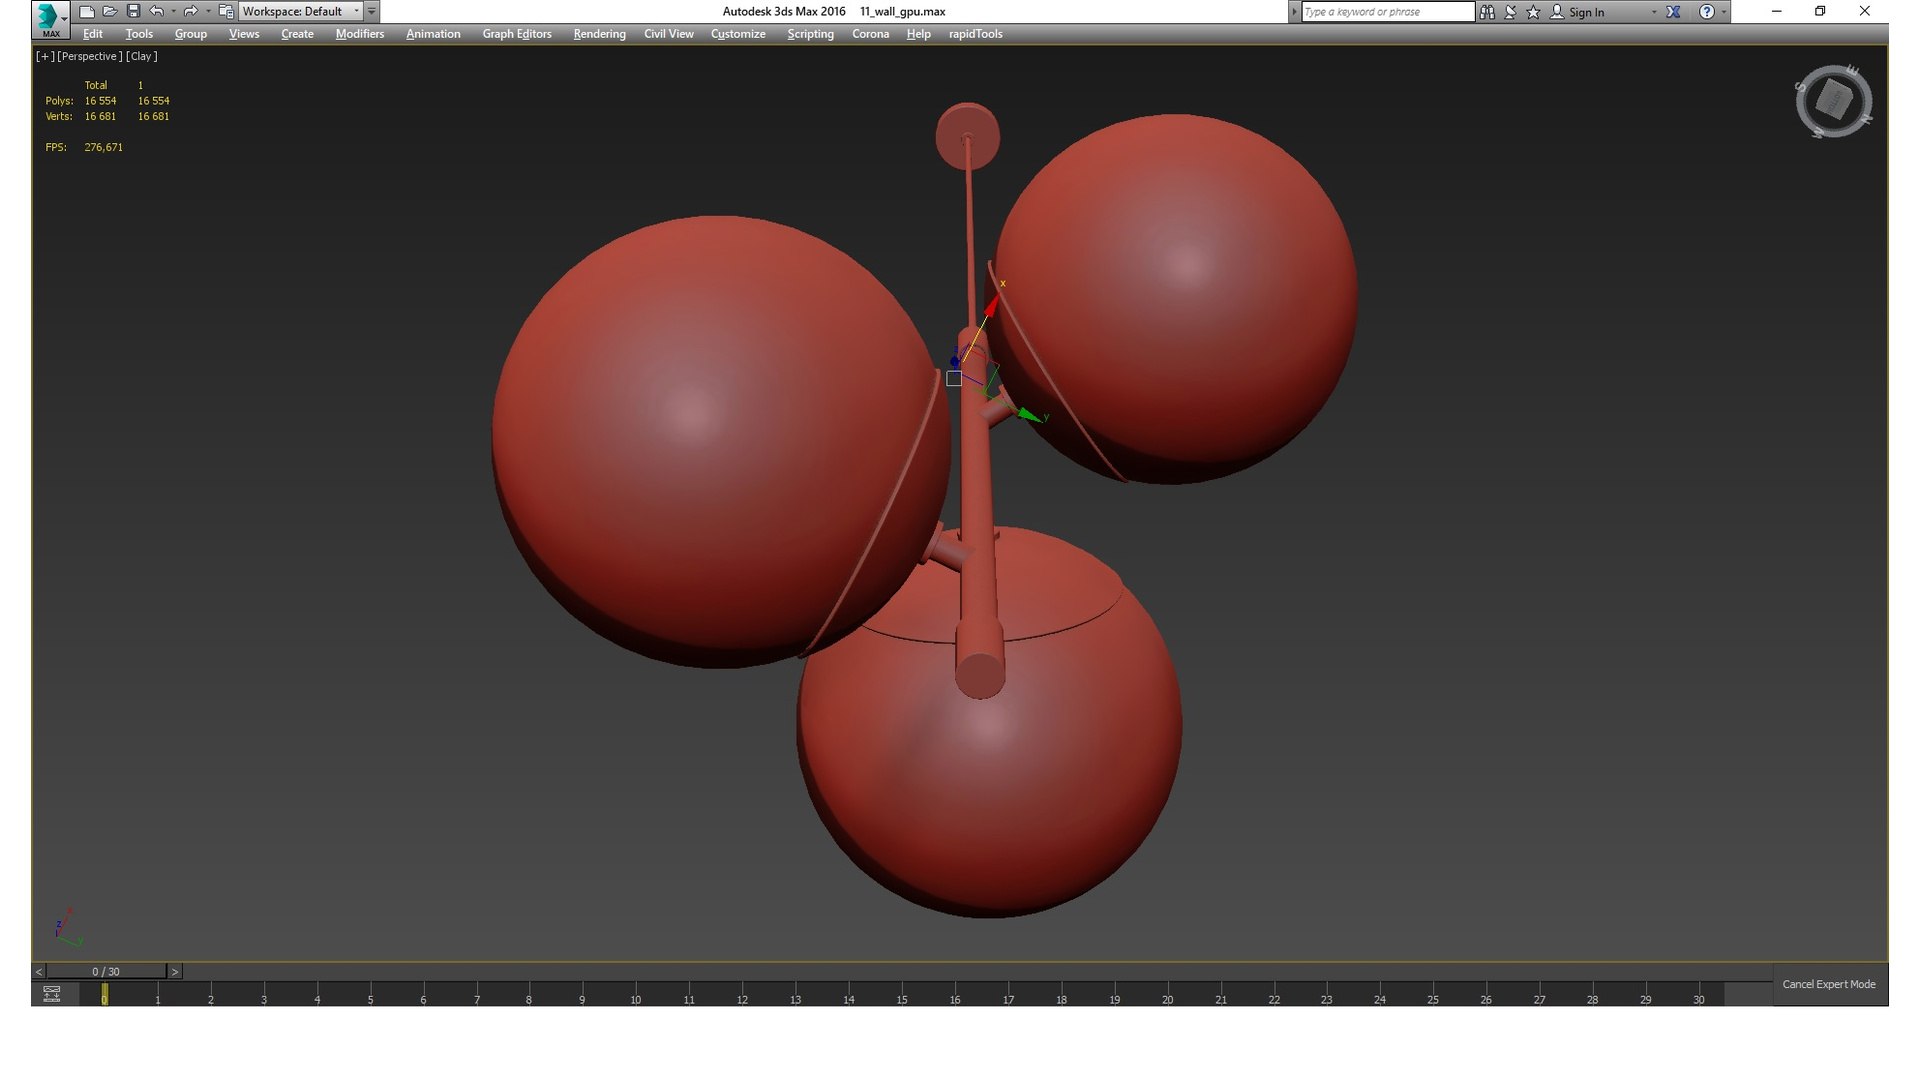Viewport: 1920px width, 1080px height.
Task: Open Mini Curve Editor icon beside timeline
Action: coord(52,993)
